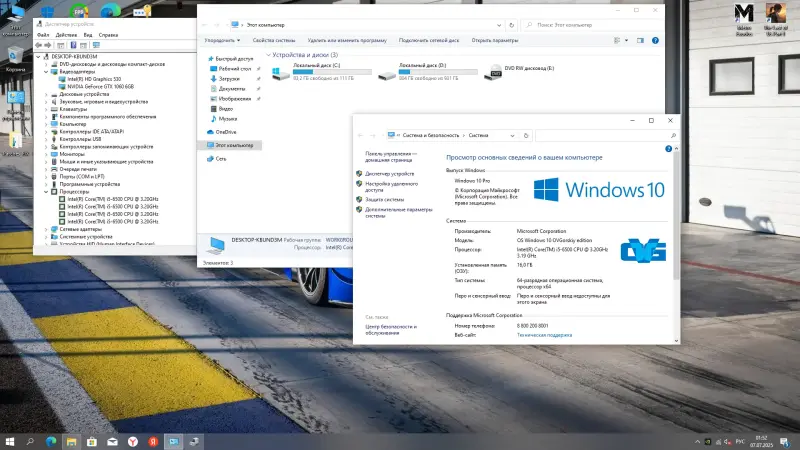Open Дополнительные параметры системы link

click(x=398, y=213)
